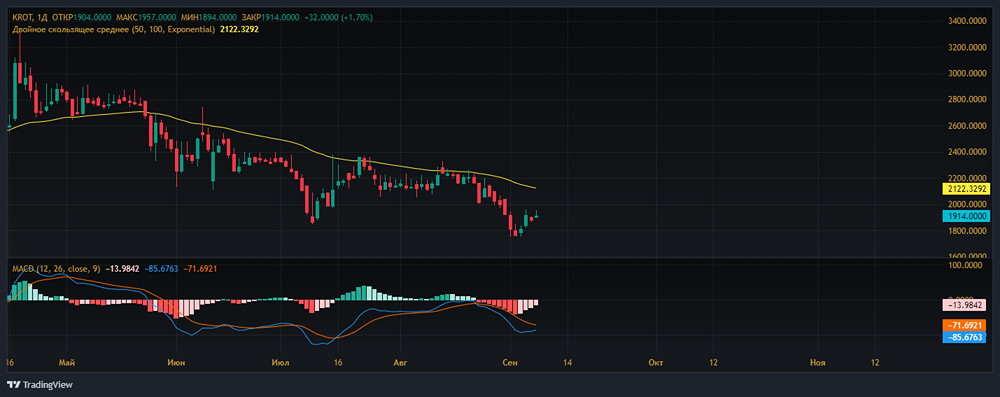Click the ОТКР 1904.0000 open value
The height and width of the screenshot is (397, 1000).
83,18
